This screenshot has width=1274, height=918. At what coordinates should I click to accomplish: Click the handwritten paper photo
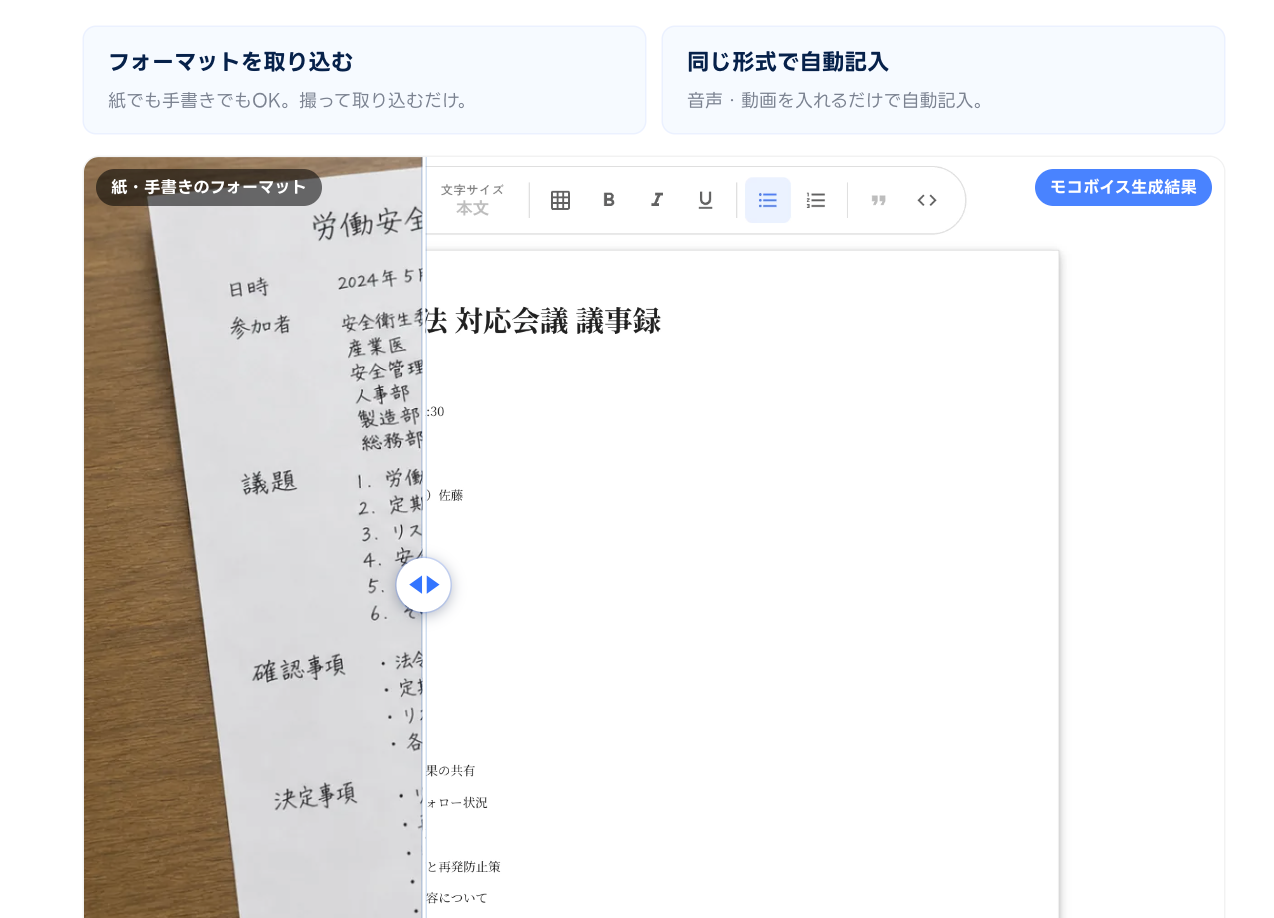254,537
